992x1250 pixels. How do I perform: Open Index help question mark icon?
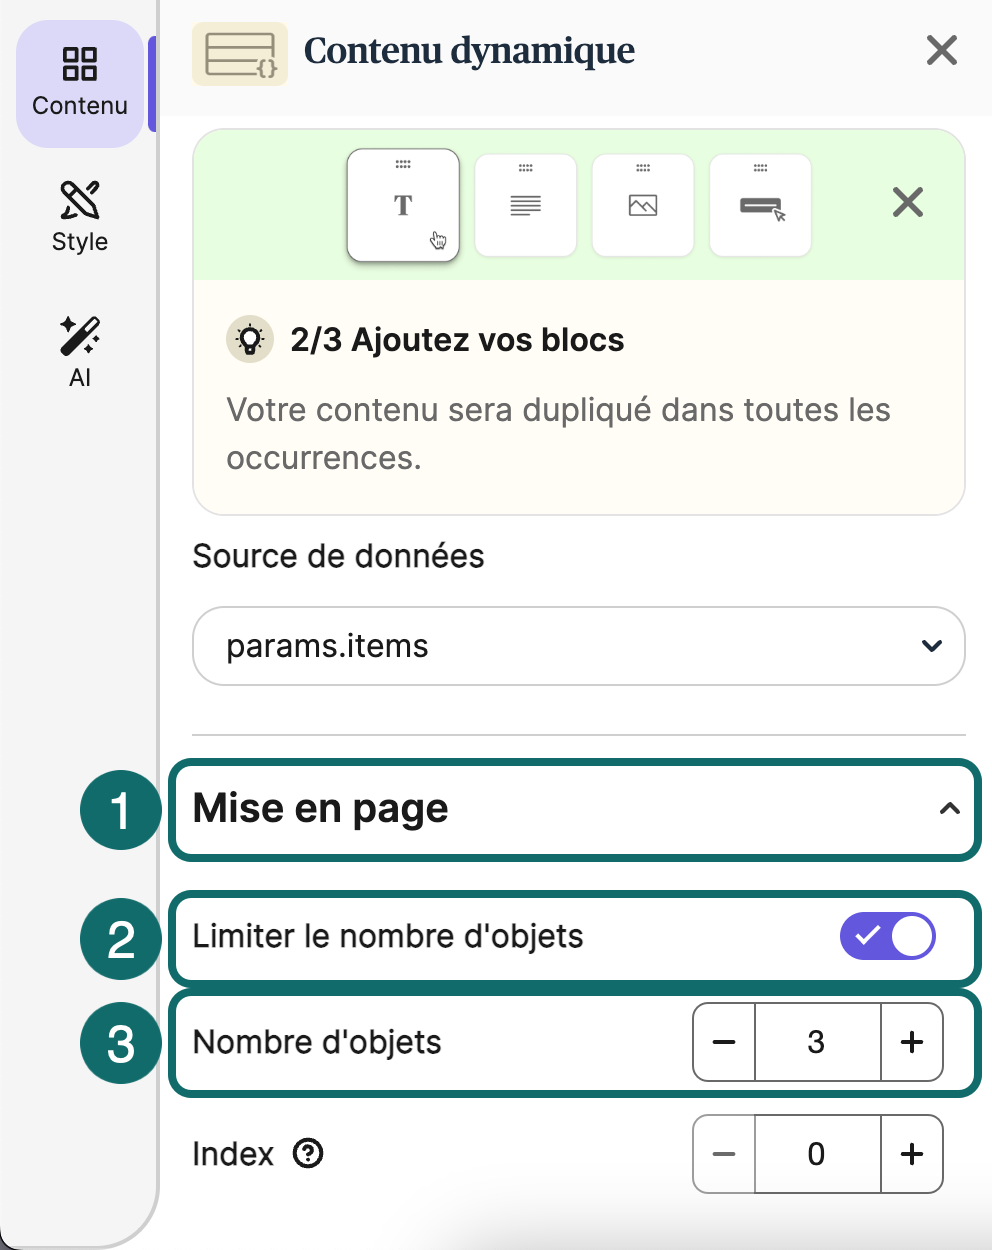coord(308,1154)
